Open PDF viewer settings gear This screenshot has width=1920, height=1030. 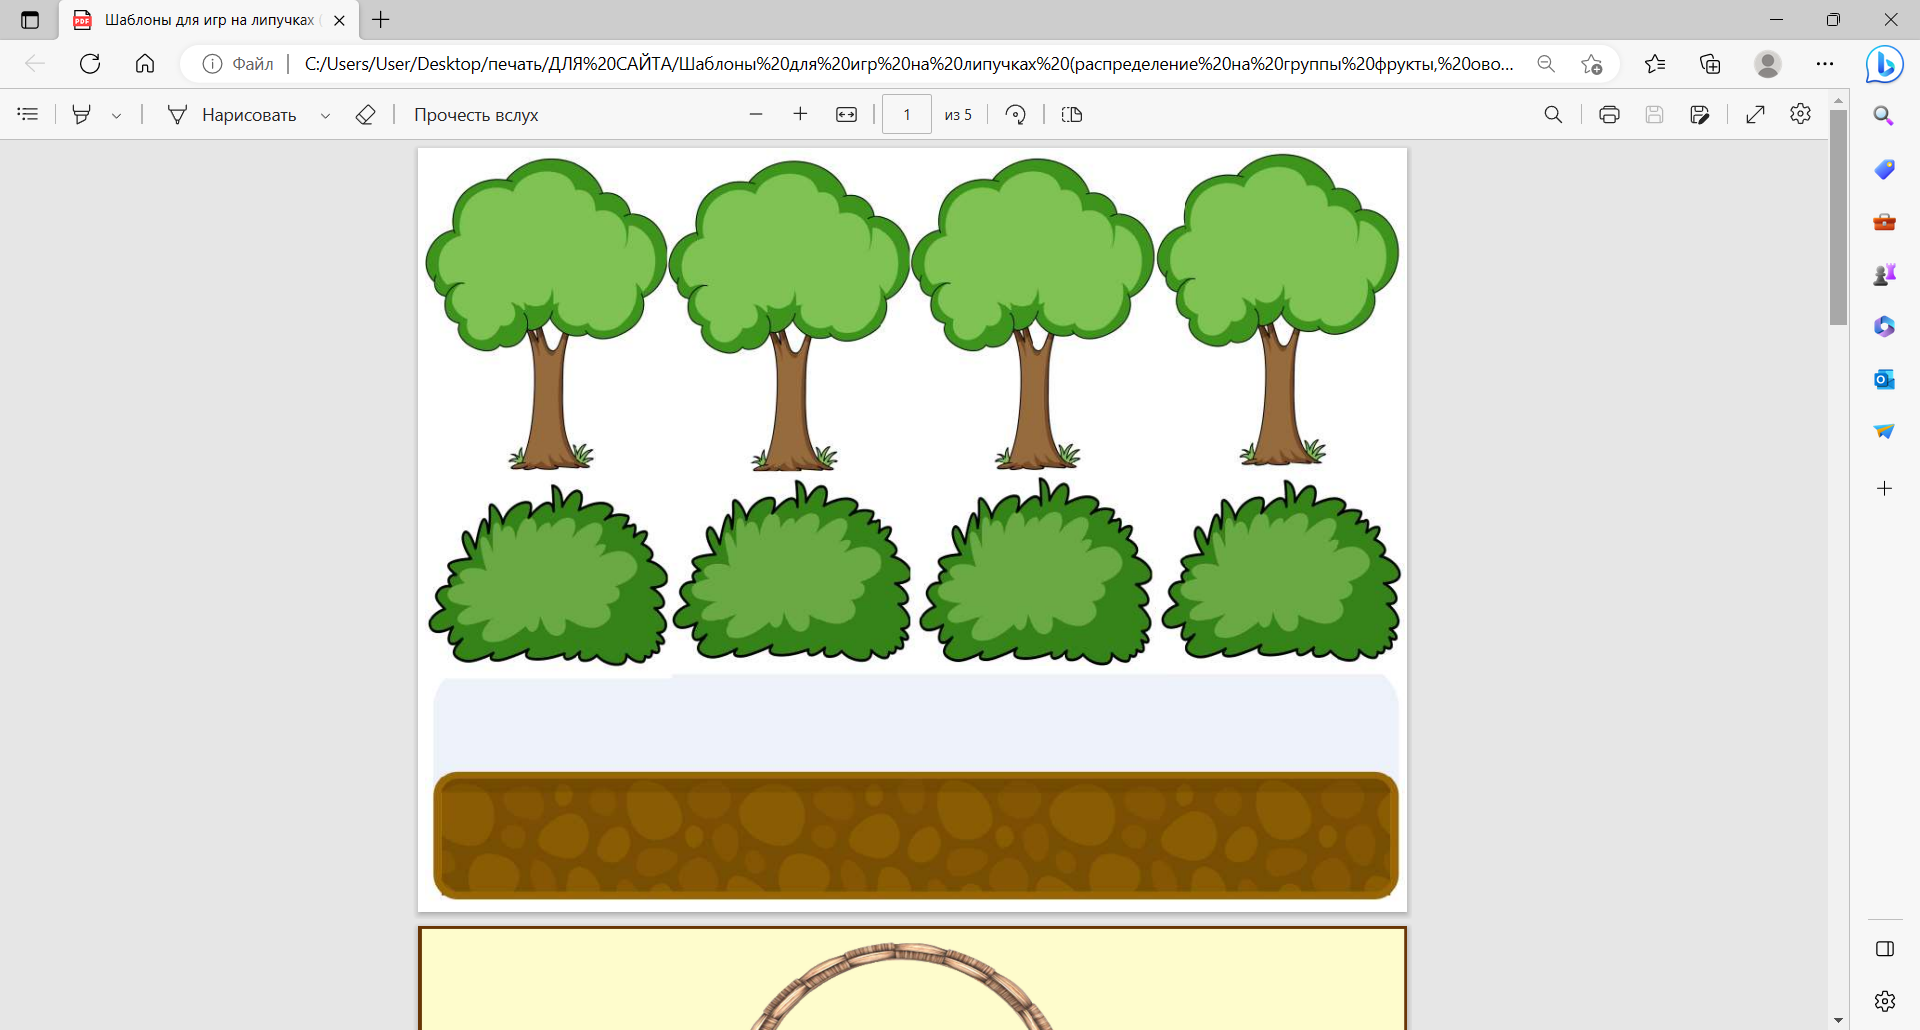[1800, 114]
